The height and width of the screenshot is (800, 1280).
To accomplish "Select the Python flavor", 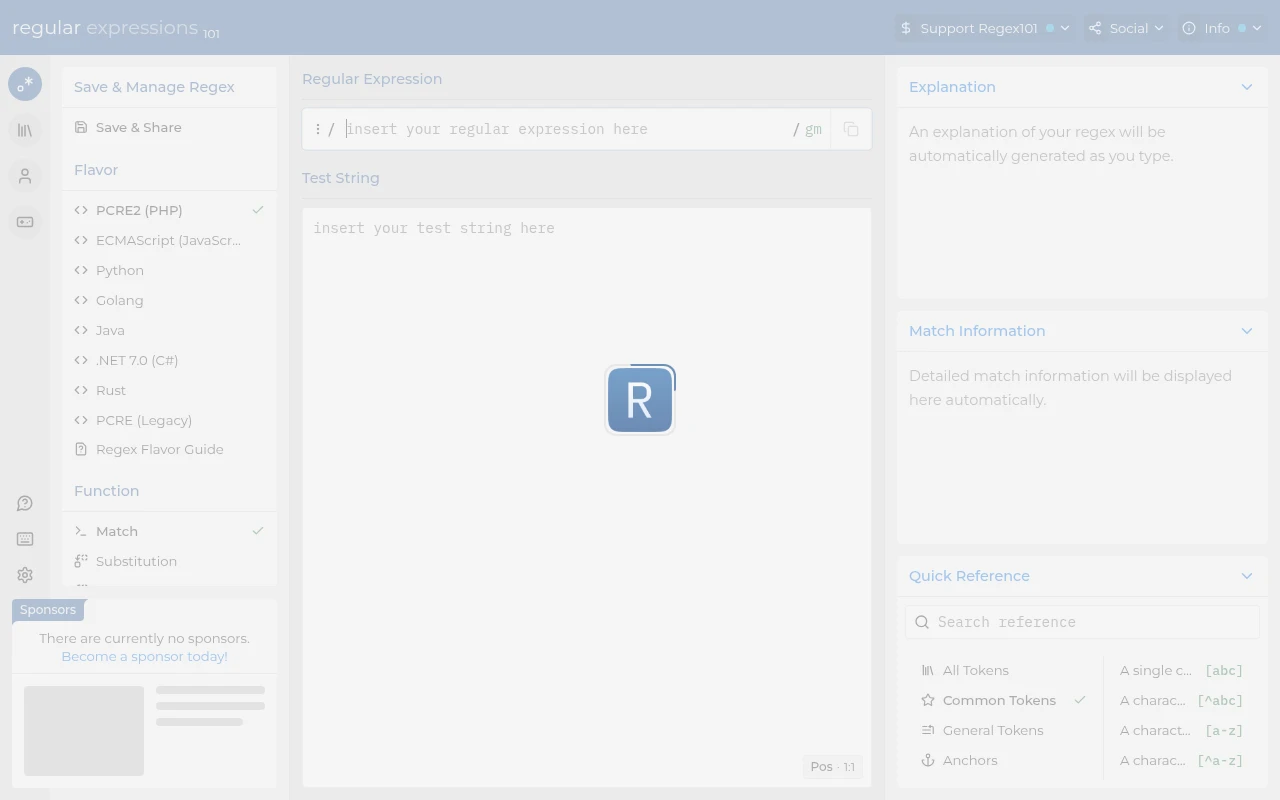I will (120, 270).
